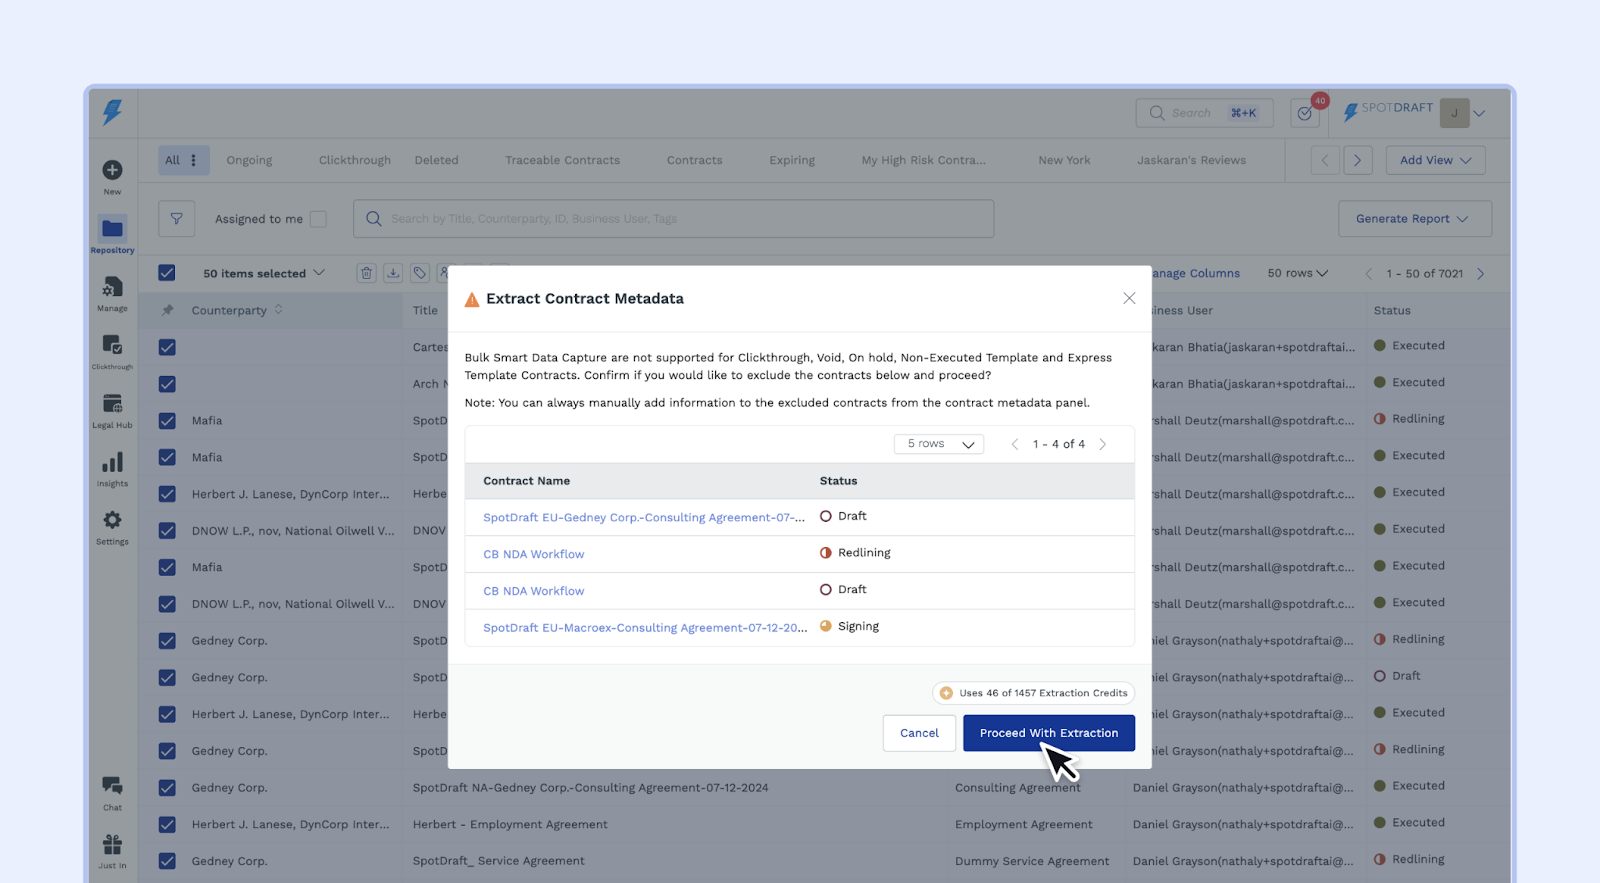Uncheck the first Gedney Corp. row checkbox
Image resolution: width=1600 pixels, height=883 pixels.
coord(167,641)
